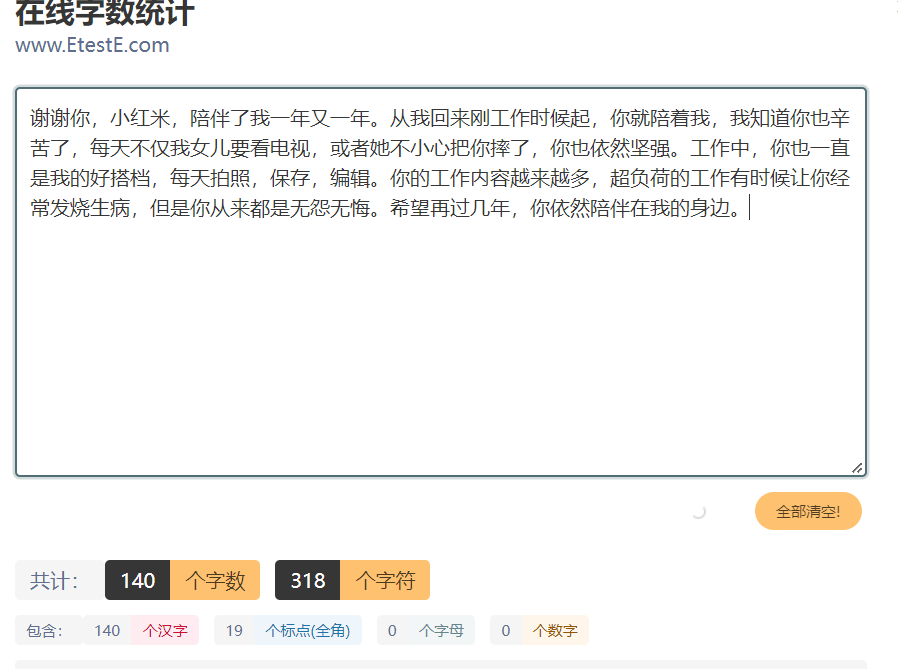The image size is (898, 669).
Task: Click the resize handle of the text area
Action: [857, 468]
